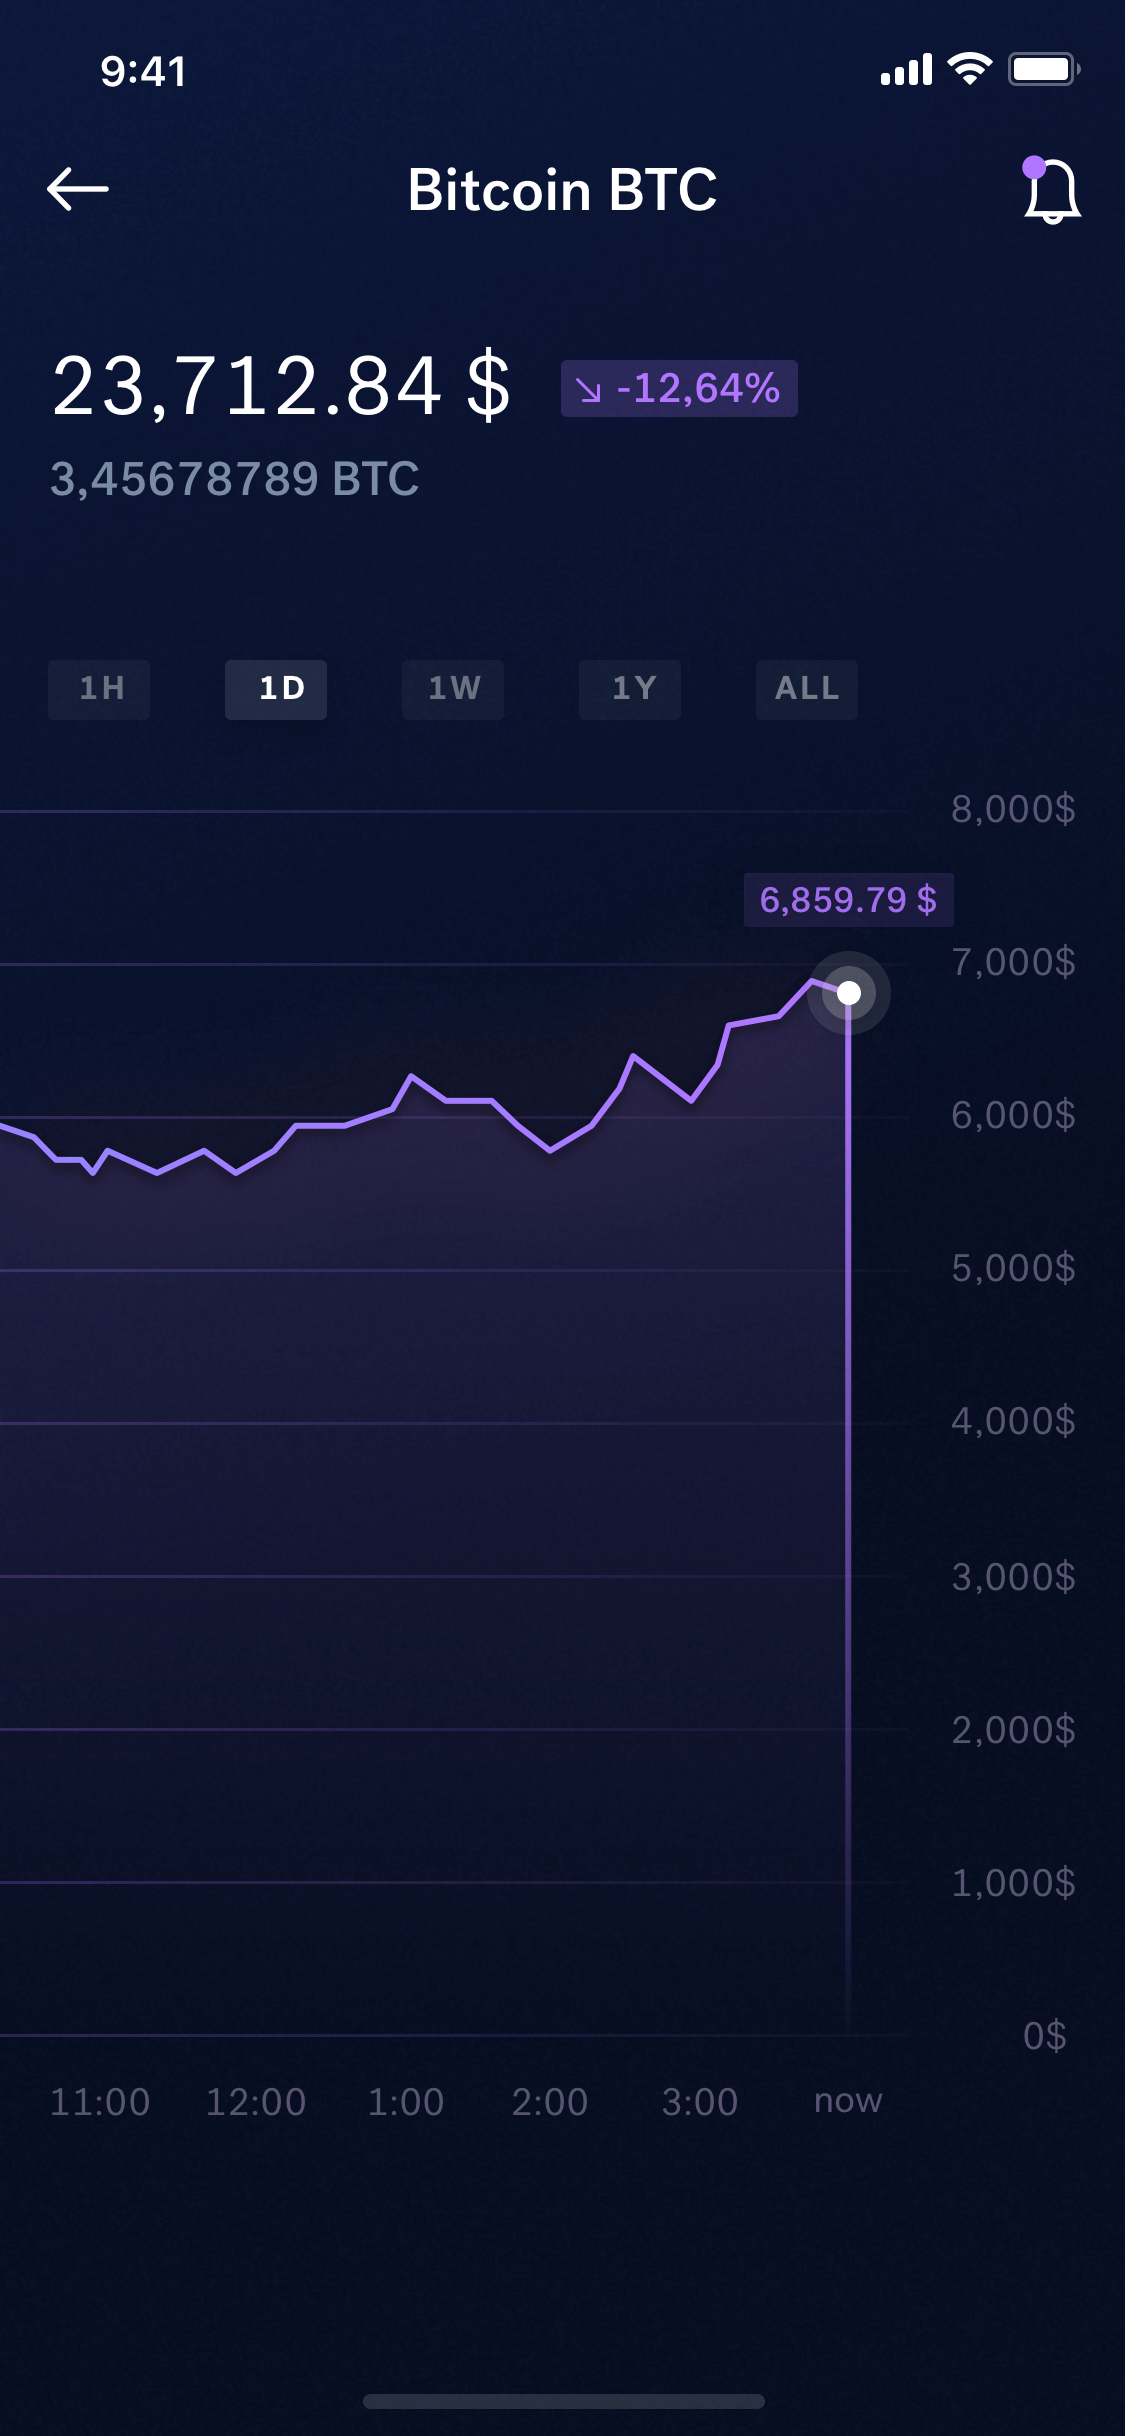
Task: Tap the 11:00 time axis label
Action: (100, 2102)
